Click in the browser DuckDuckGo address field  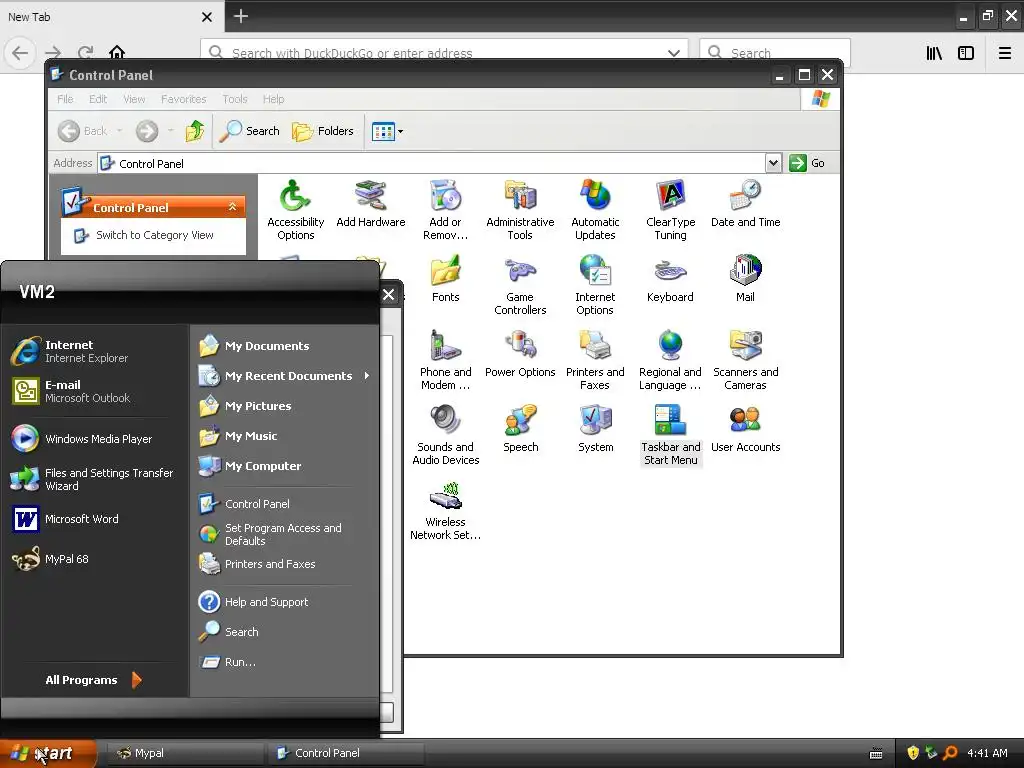445,53
